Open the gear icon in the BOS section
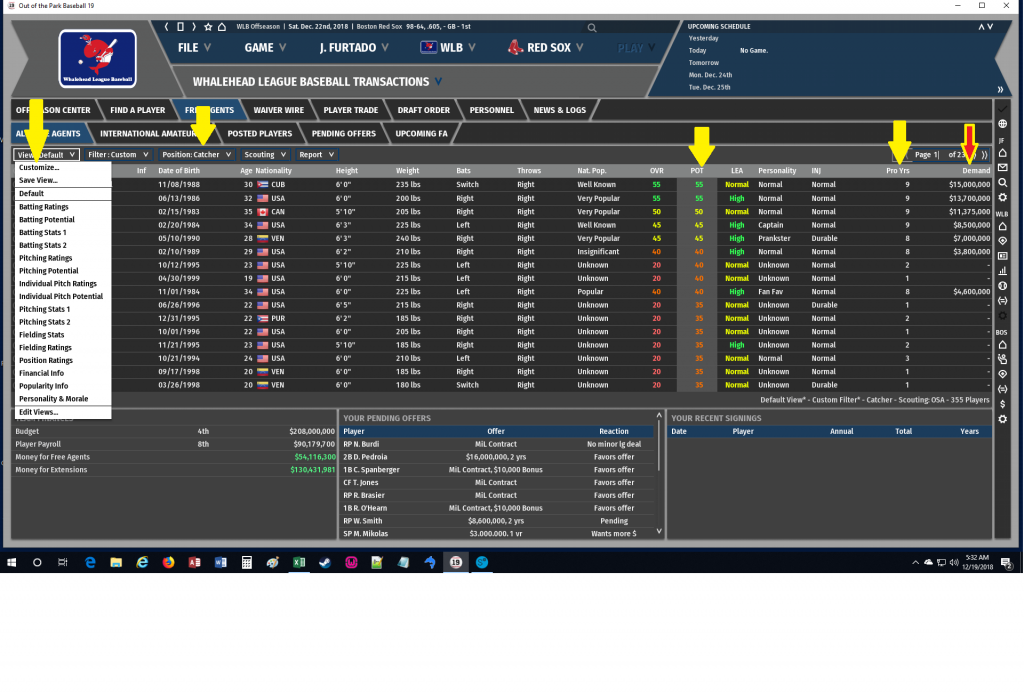1024x693 pixels. 1002,419
